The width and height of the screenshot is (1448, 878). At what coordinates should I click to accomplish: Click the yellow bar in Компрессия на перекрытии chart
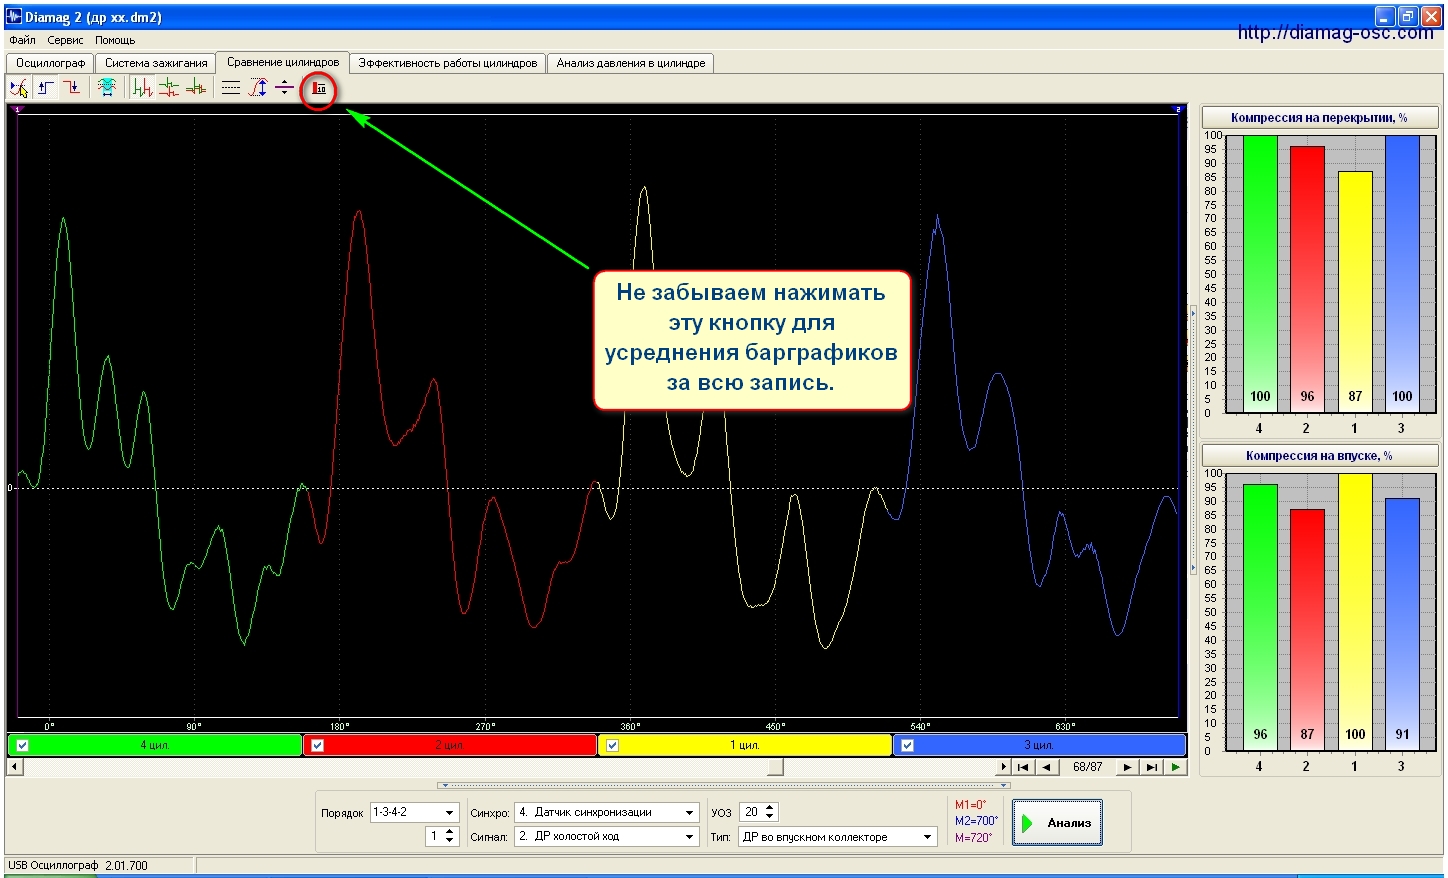coord(1355,291)
